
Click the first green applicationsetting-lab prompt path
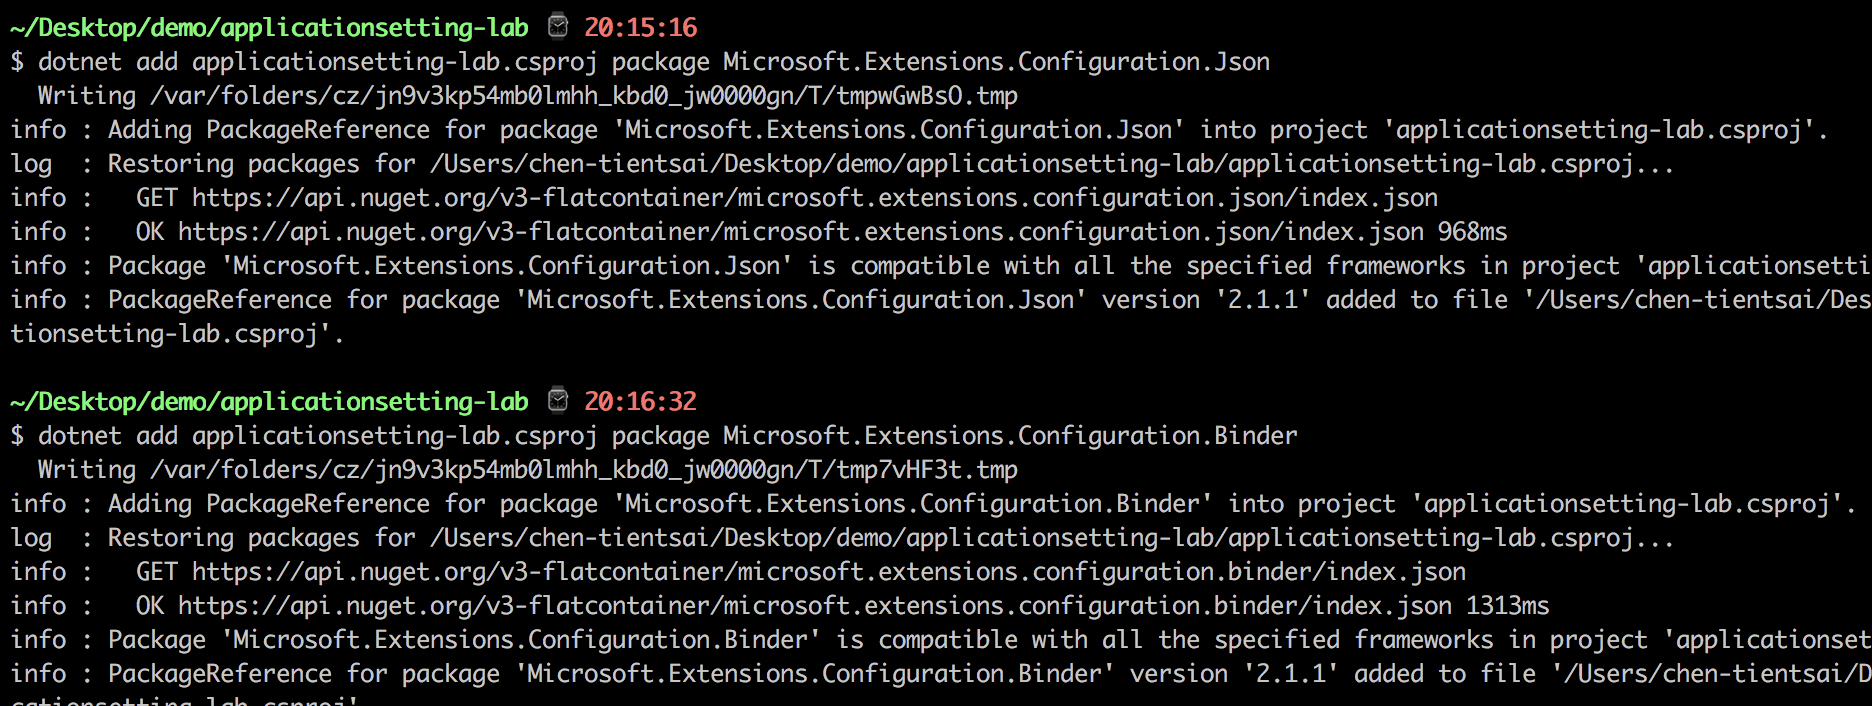point(269,27)
